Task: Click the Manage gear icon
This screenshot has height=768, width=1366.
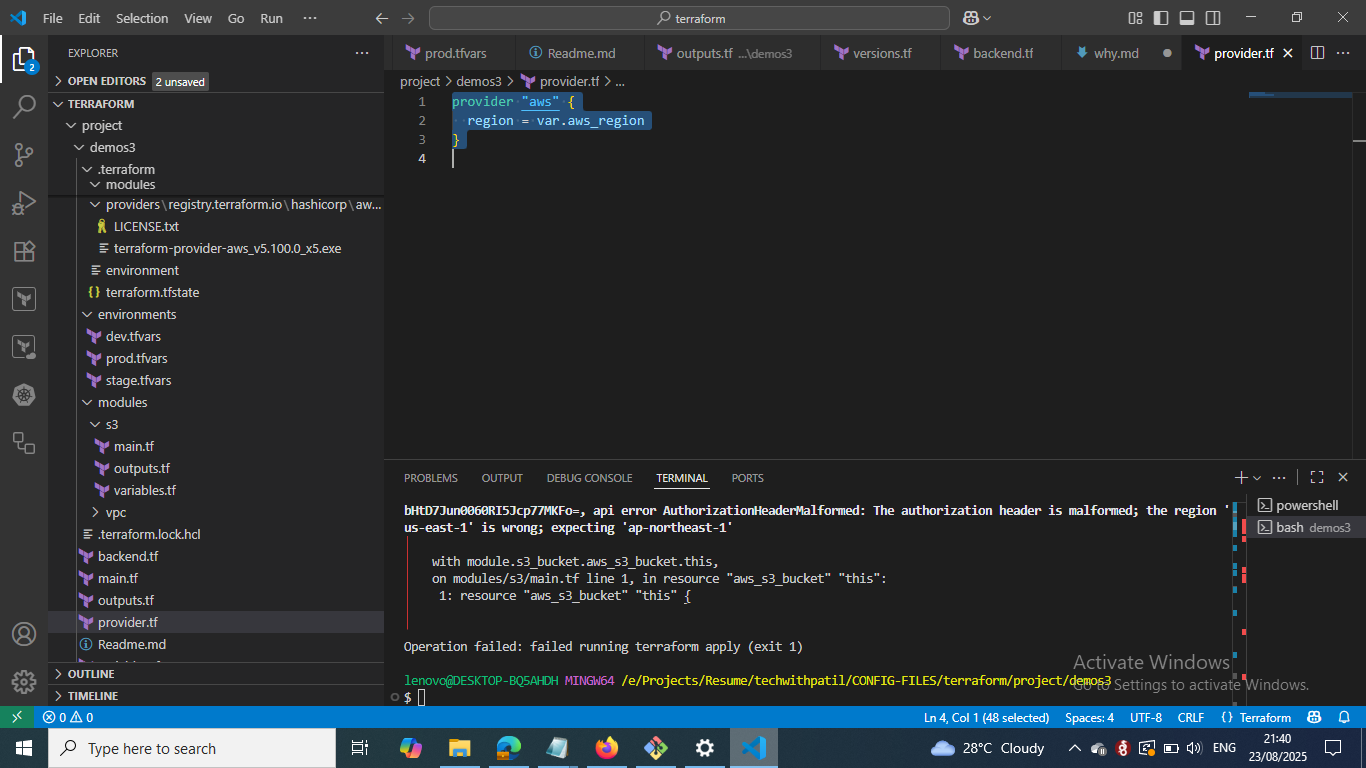Action: point(24,682)
